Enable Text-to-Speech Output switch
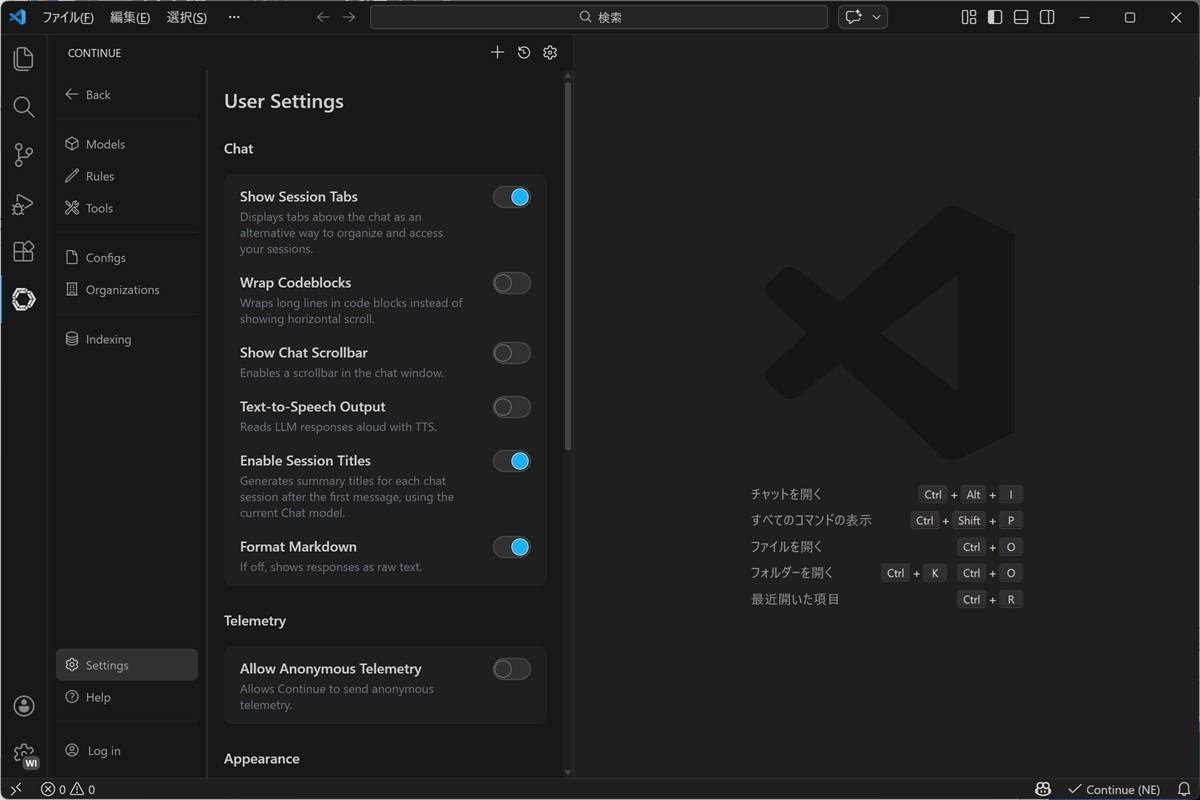Screen dimensions: 1200x800 pos(511,407)
